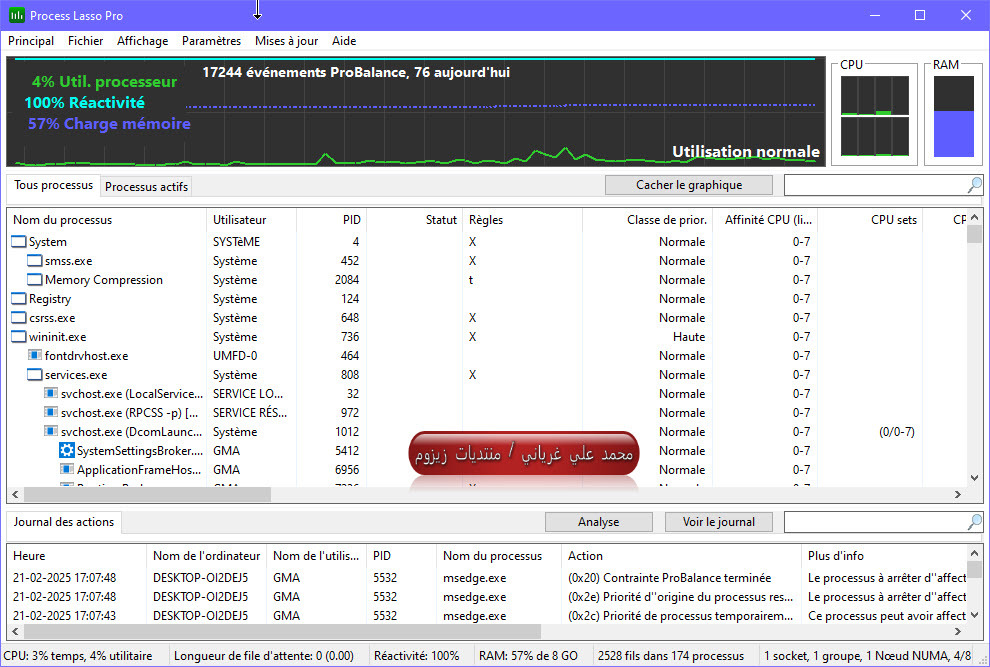
Task: Click the svchost.exe (RPCSS -p) row icon
Action: tap(51, 412)
